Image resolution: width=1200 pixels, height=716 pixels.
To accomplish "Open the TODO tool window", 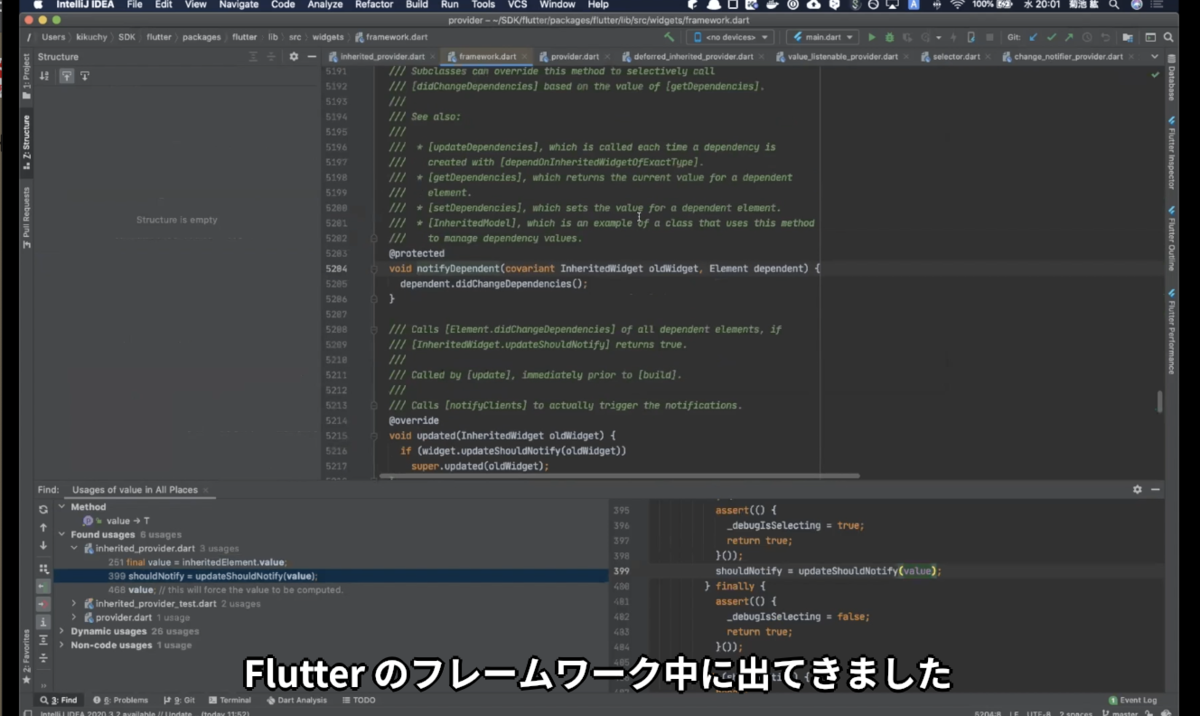I will tap(358, 700).
